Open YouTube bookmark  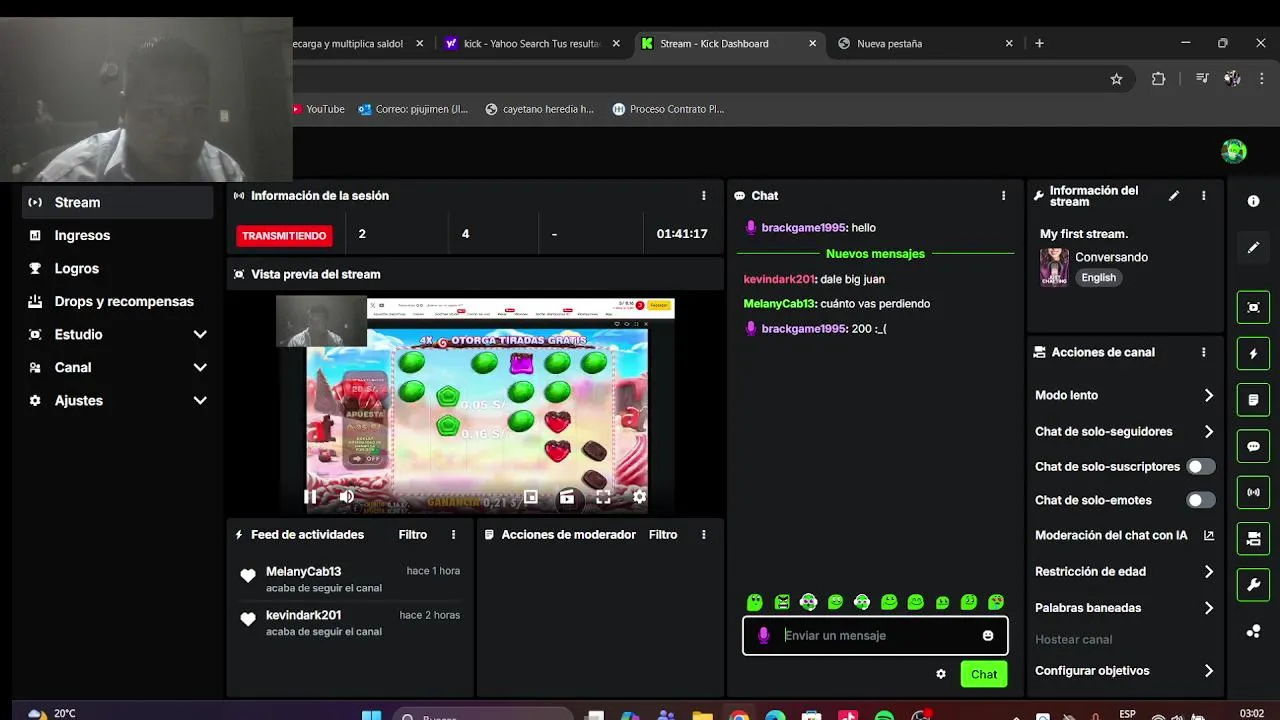(318, 109)
